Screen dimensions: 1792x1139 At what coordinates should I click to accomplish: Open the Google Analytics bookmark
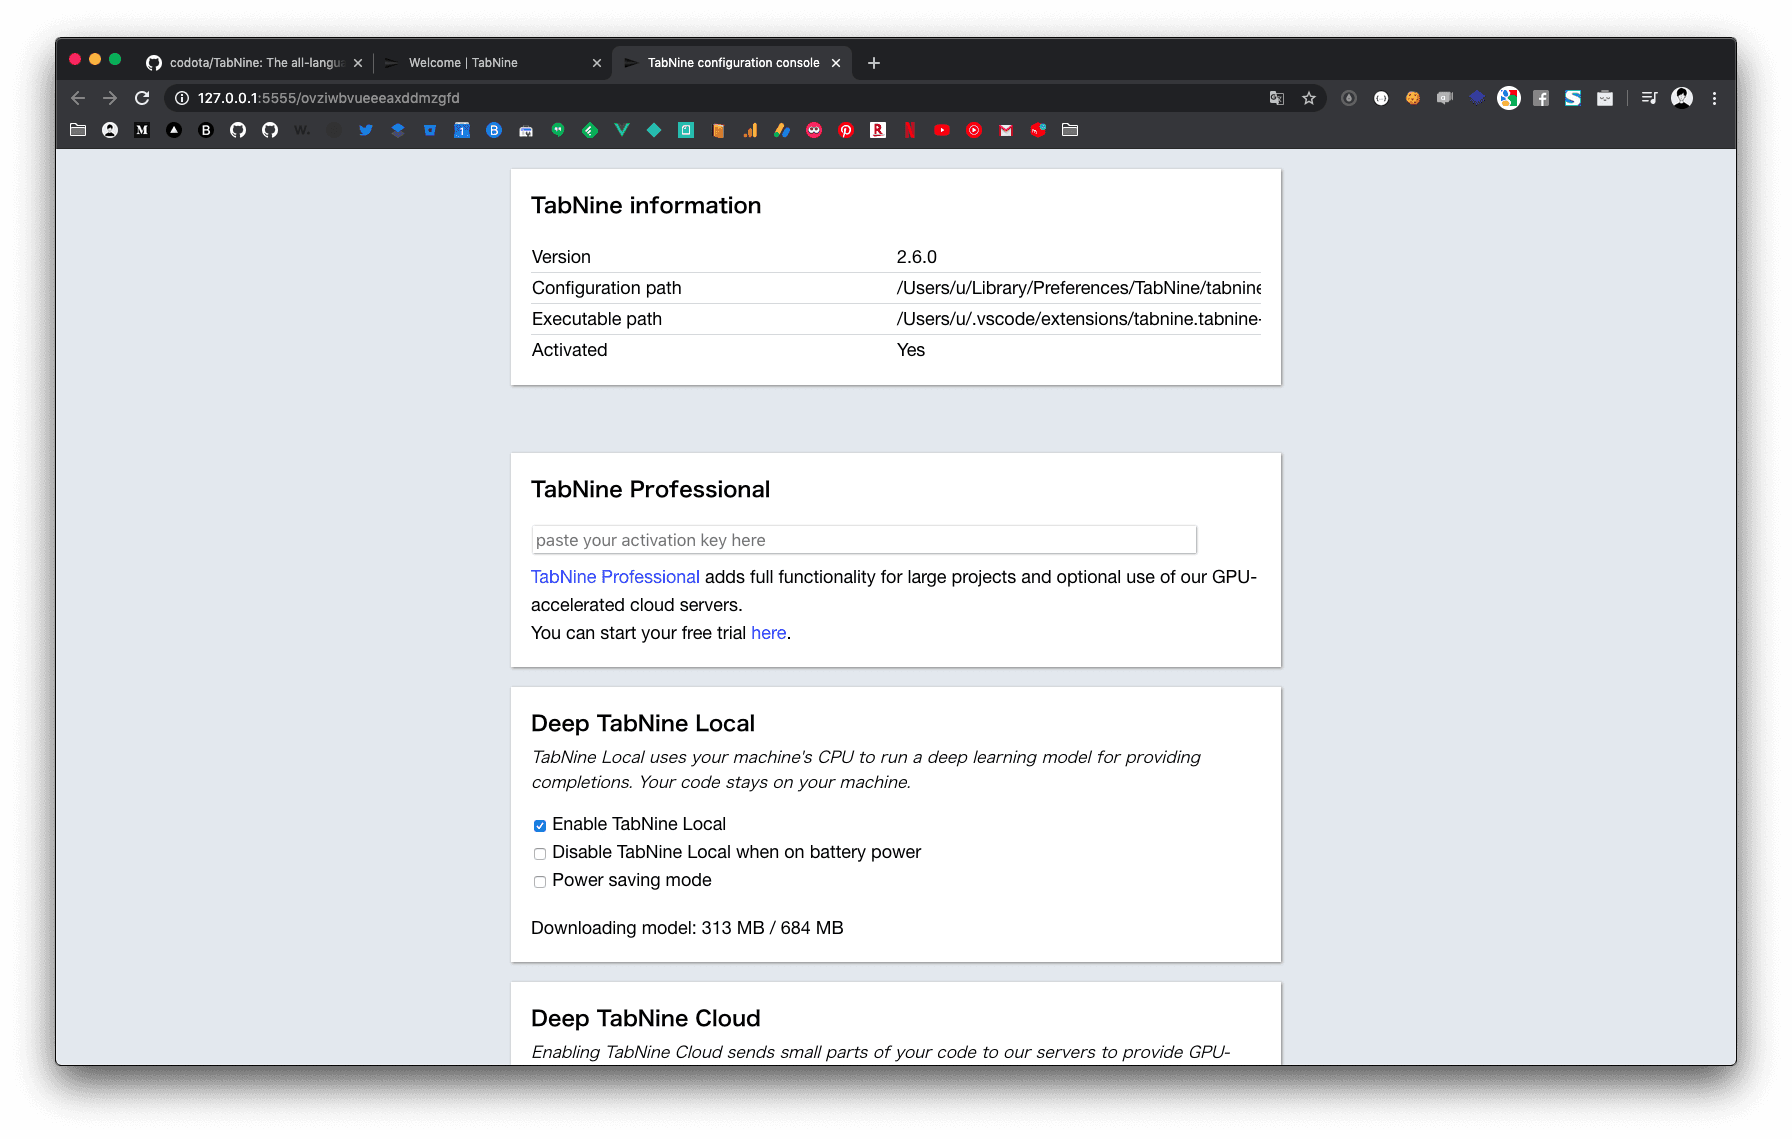[750, 130]
